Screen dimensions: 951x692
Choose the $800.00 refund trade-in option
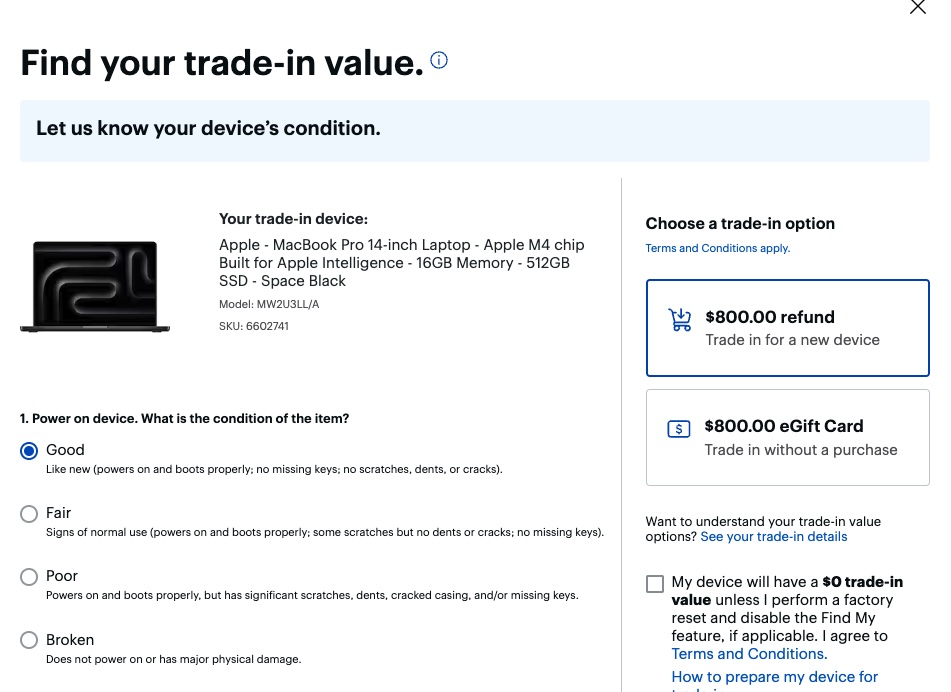[788, 328]
